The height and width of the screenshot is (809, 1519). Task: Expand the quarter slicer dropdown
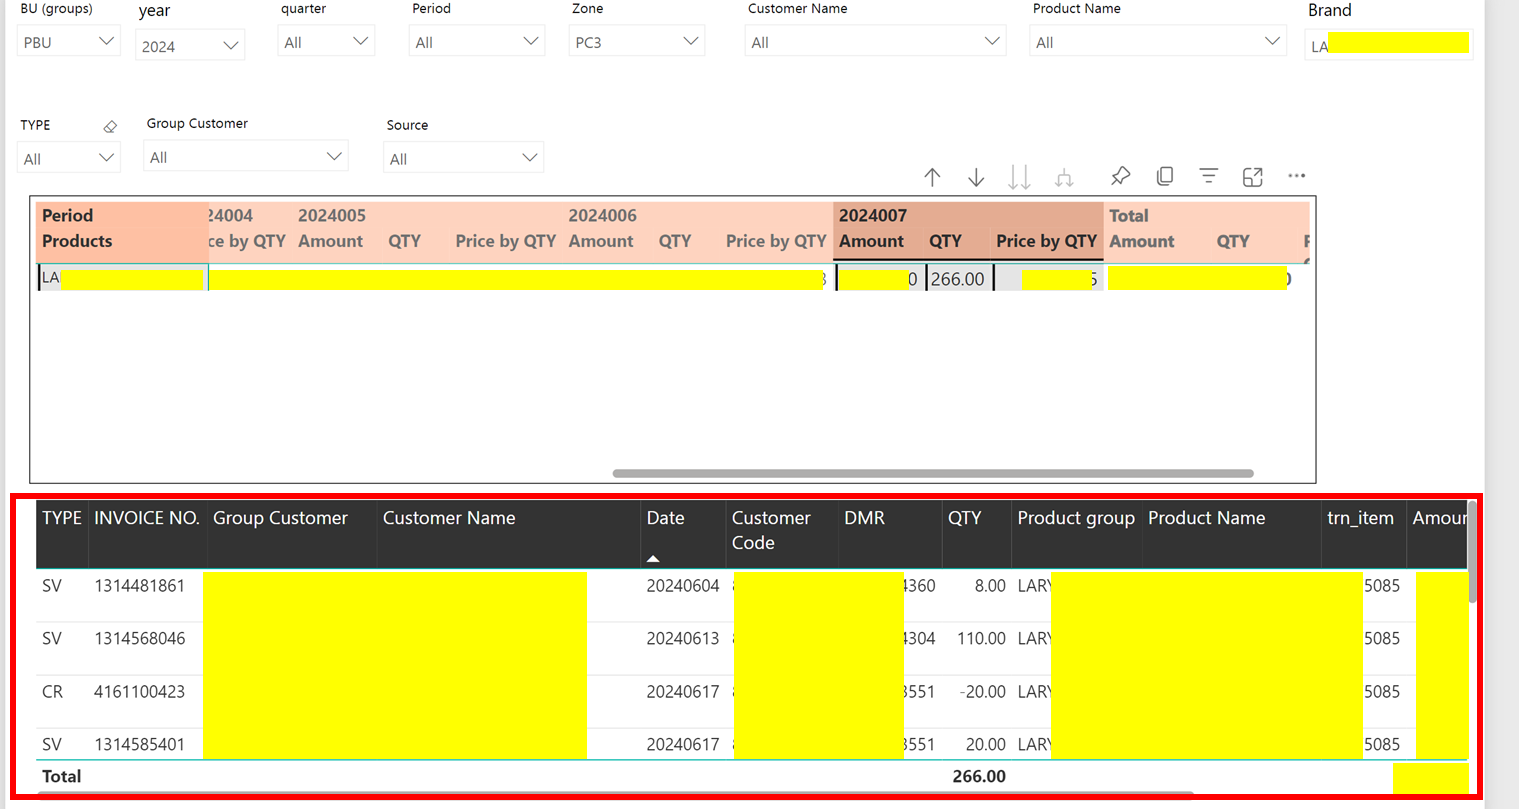coord(326,42)
